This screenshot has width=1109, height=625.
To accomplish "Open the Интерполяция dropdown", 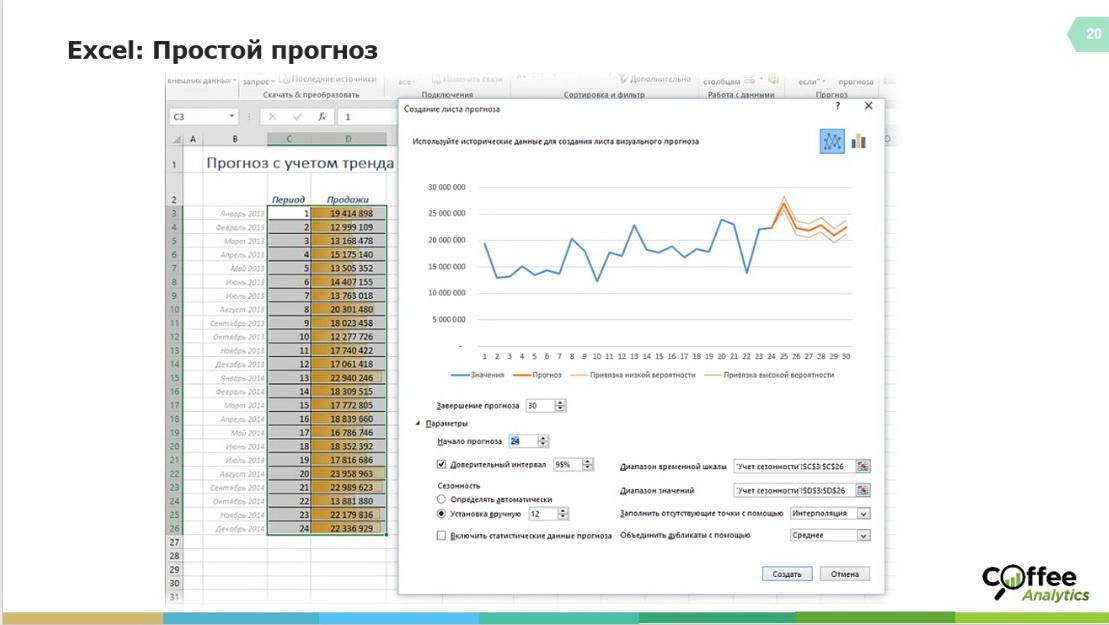I will click(863, 514).
